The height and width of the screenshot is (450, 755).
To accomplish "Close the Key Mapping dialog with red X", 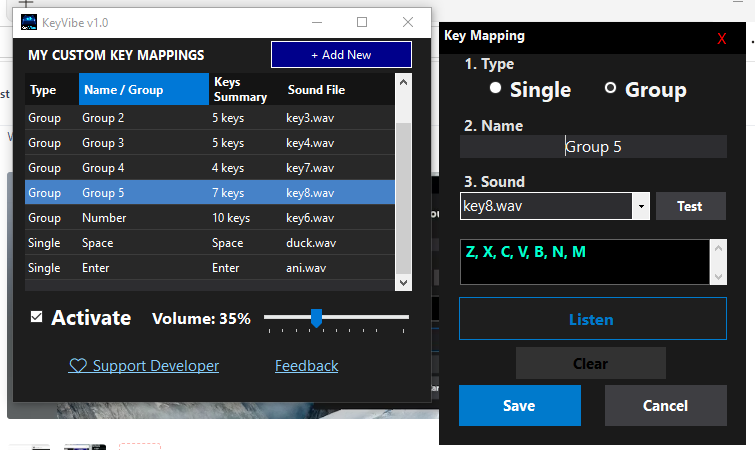I will (x=721, y=39).
